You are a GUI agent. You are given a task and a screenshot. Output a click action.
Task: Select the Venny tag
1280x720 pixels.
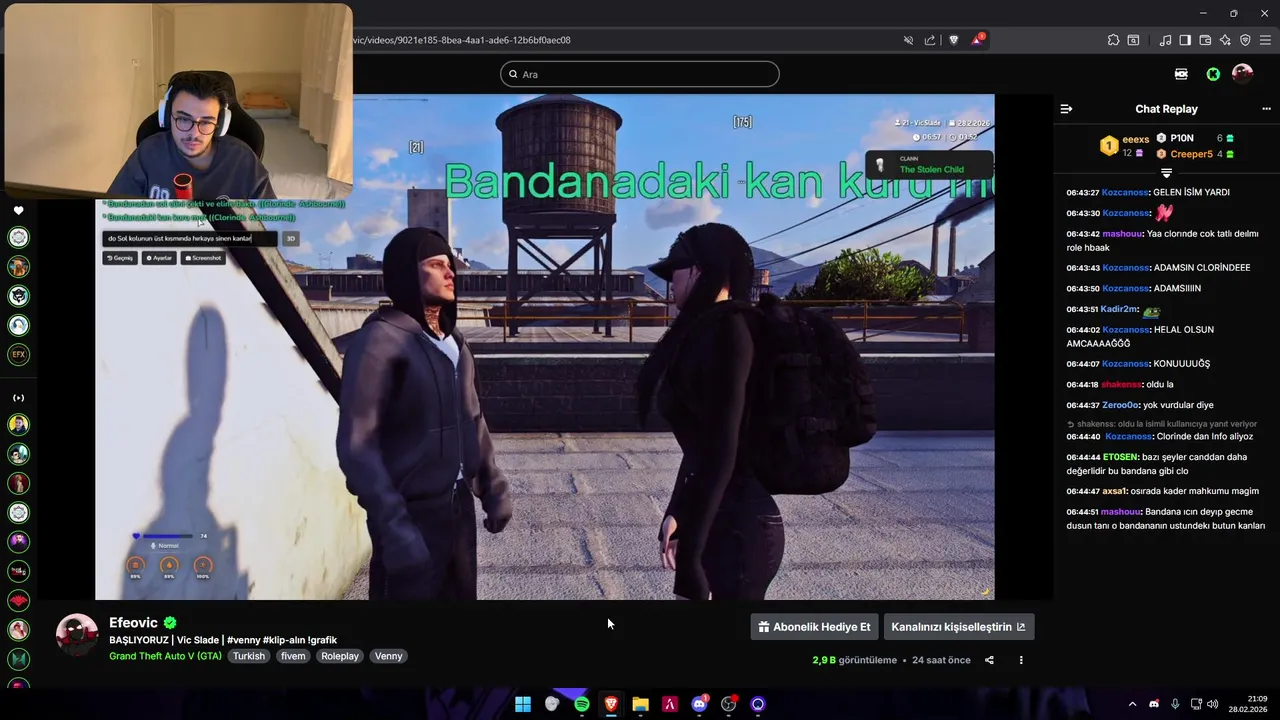coord(388,656)
